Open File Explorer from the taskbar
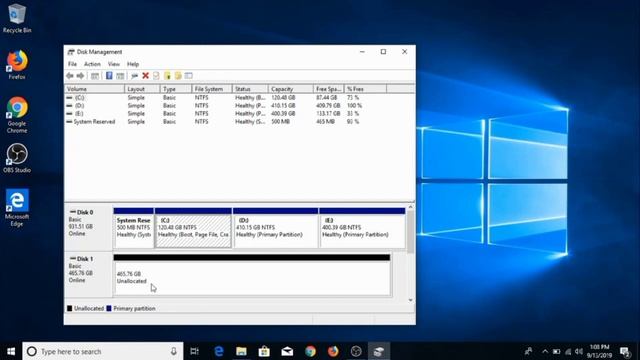Image resolution: width=640 pixels, height=360 pixels. point(241,351)
